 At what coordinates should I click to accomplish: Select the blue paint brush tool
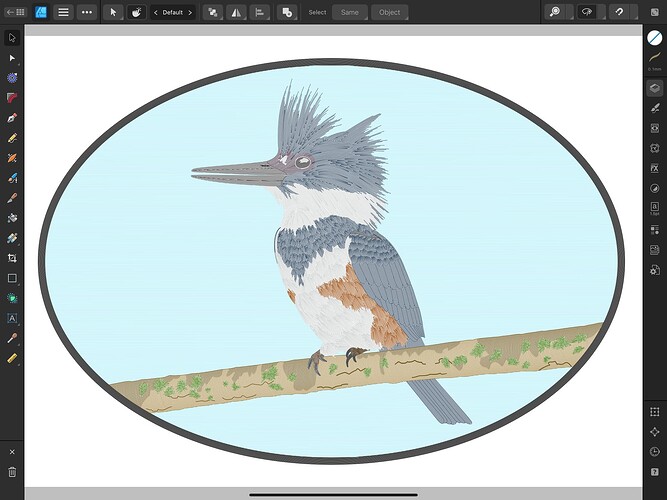coord(12,178)
